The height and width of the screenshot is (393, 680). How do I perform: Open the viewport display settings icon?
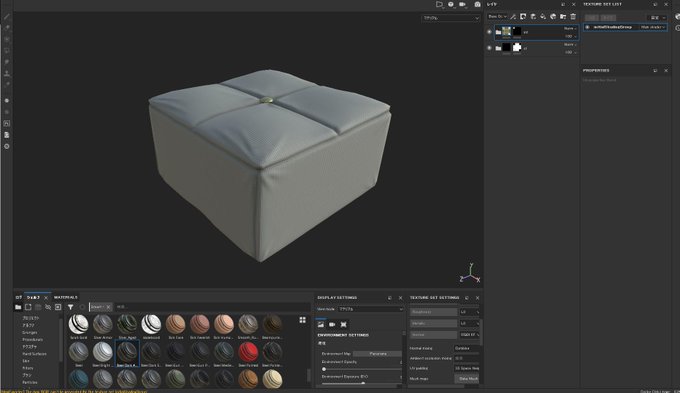point(343,324)
